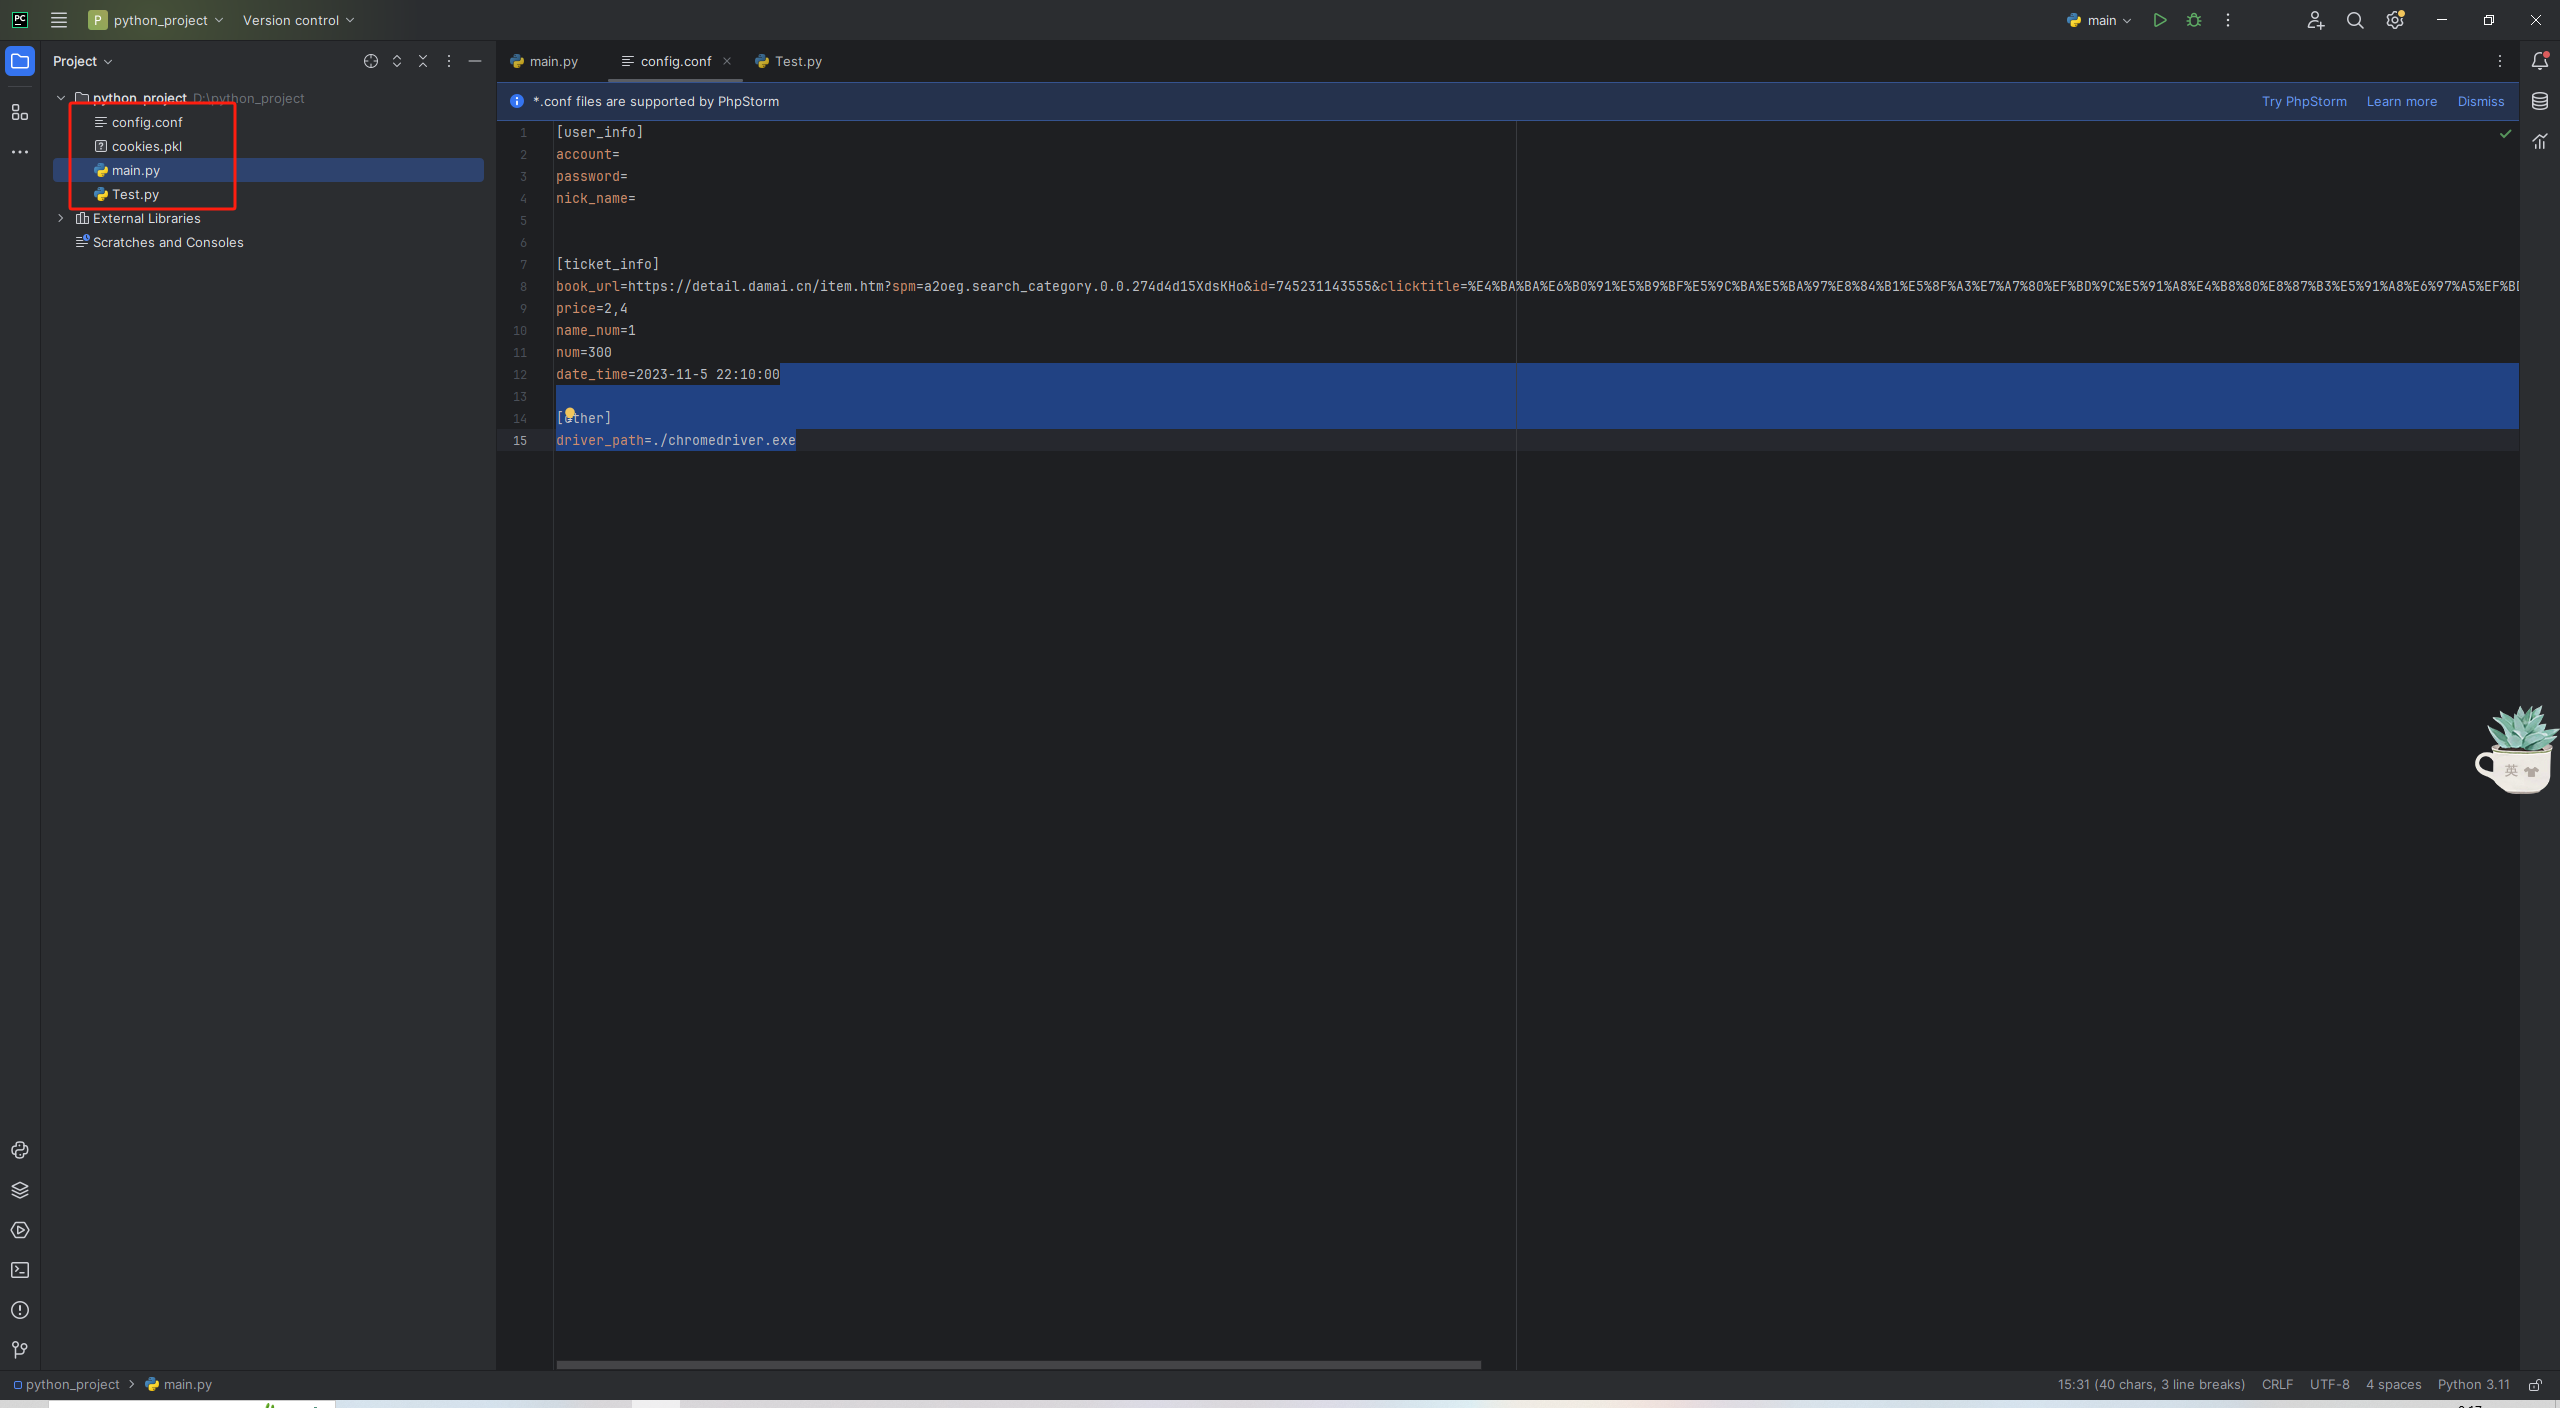Open the main run configuration dropdown
The image size is (2560, 1408).
pos(2100,20)
